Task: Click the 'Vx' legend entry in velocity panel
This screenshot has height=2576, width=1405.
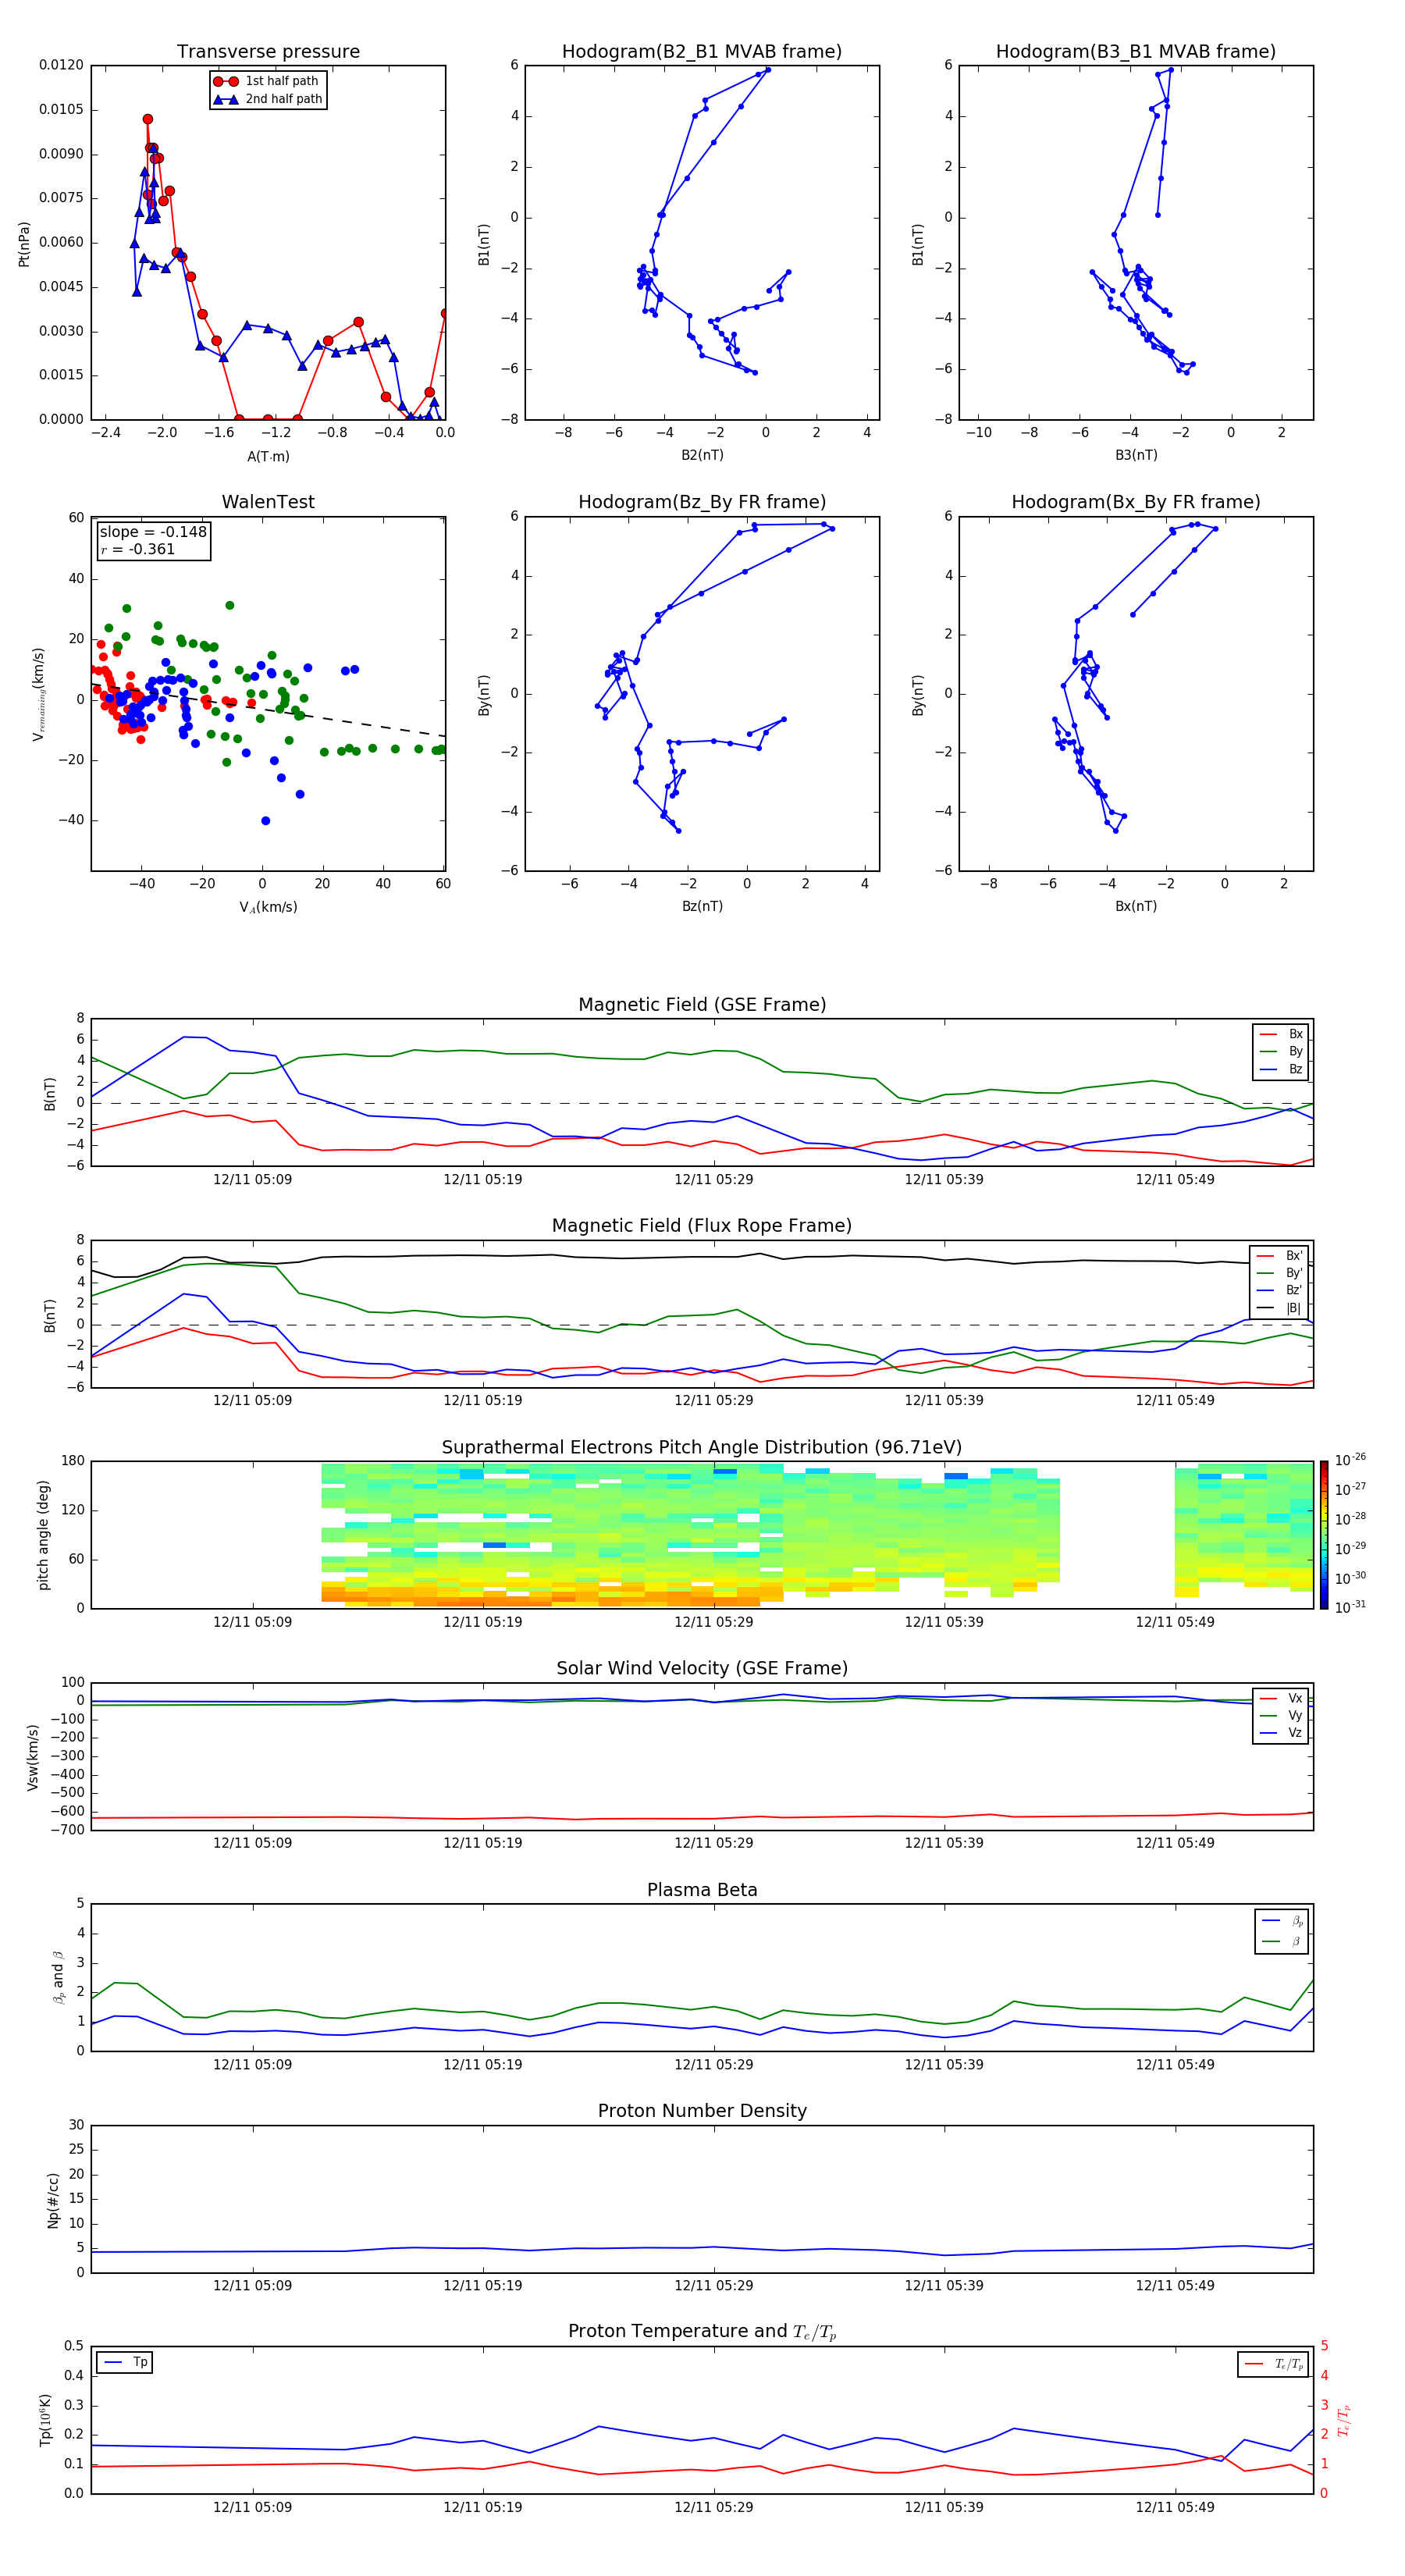Action: 1281,1698
